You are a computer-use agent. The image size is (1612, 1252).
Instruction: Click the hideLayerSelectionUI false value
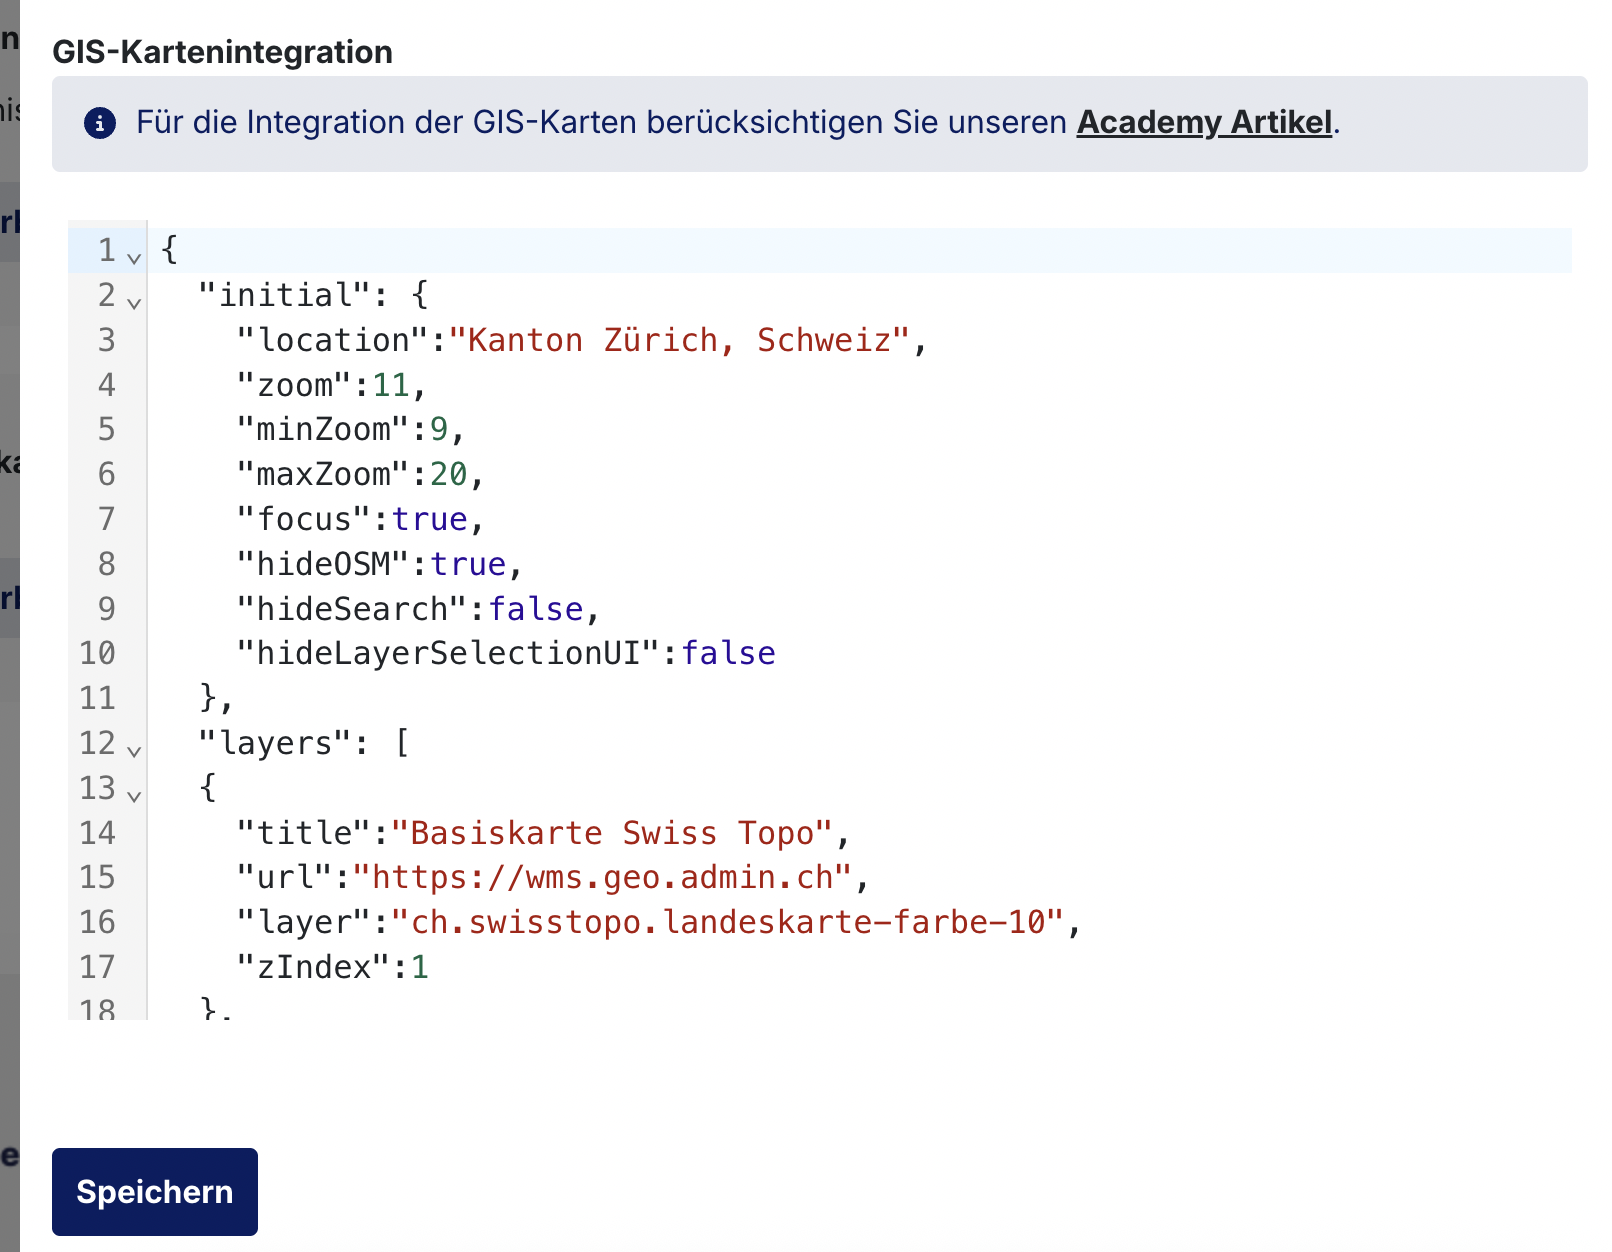click(728, 653)
